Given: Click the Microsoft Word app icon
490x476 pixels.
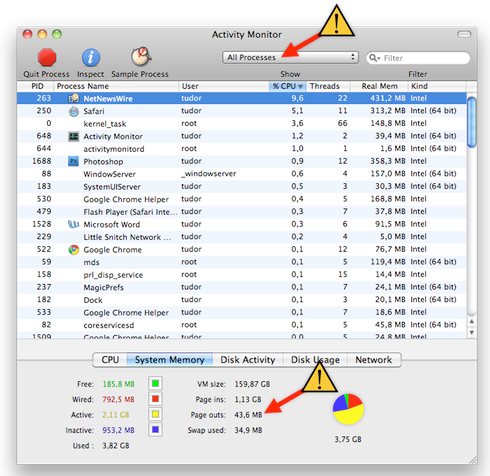Looking at the screenshot, I should click(73, 224).
